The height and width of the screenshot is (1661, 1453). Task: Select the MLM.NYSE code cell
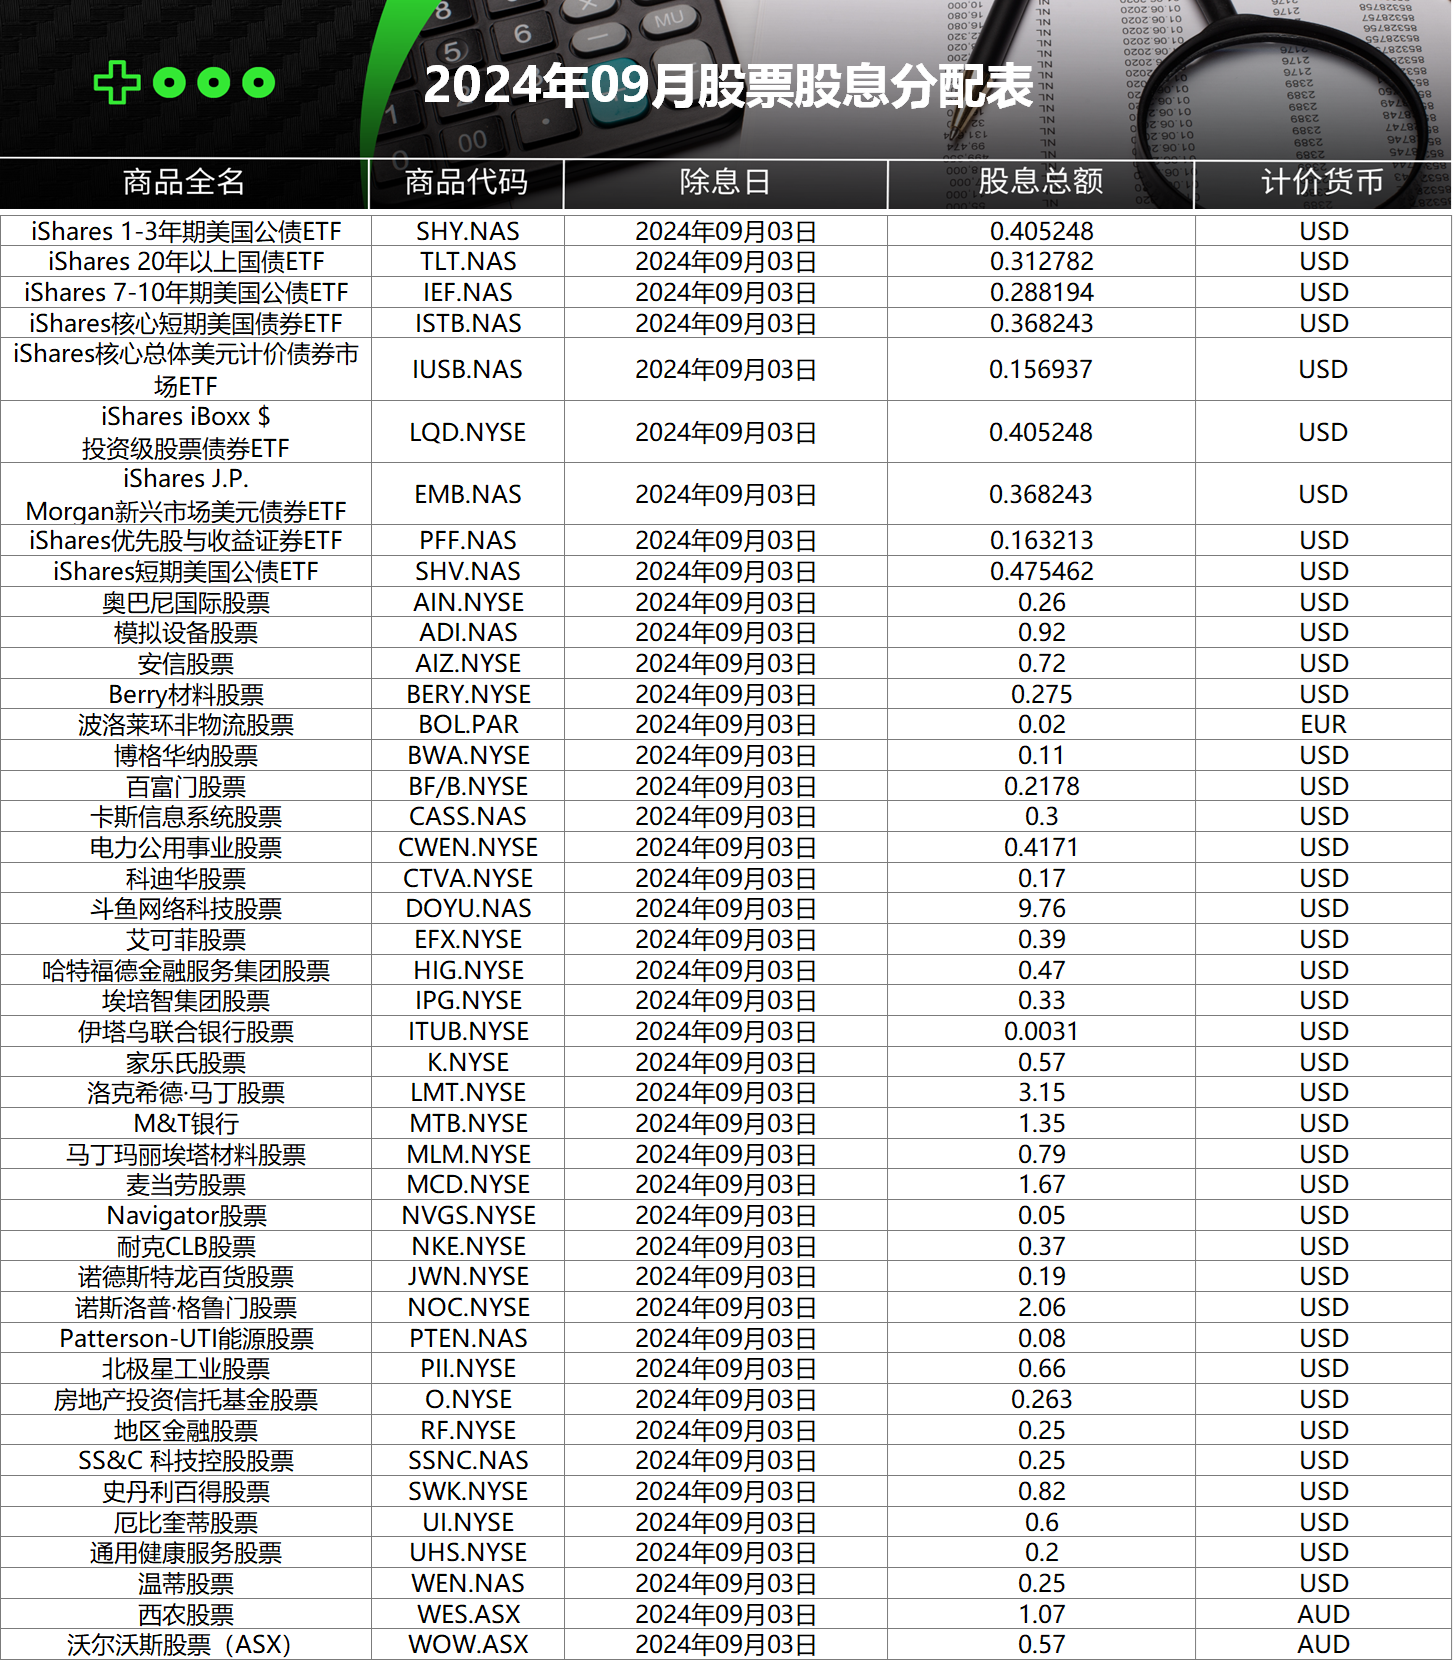[x=468, y=1155]
